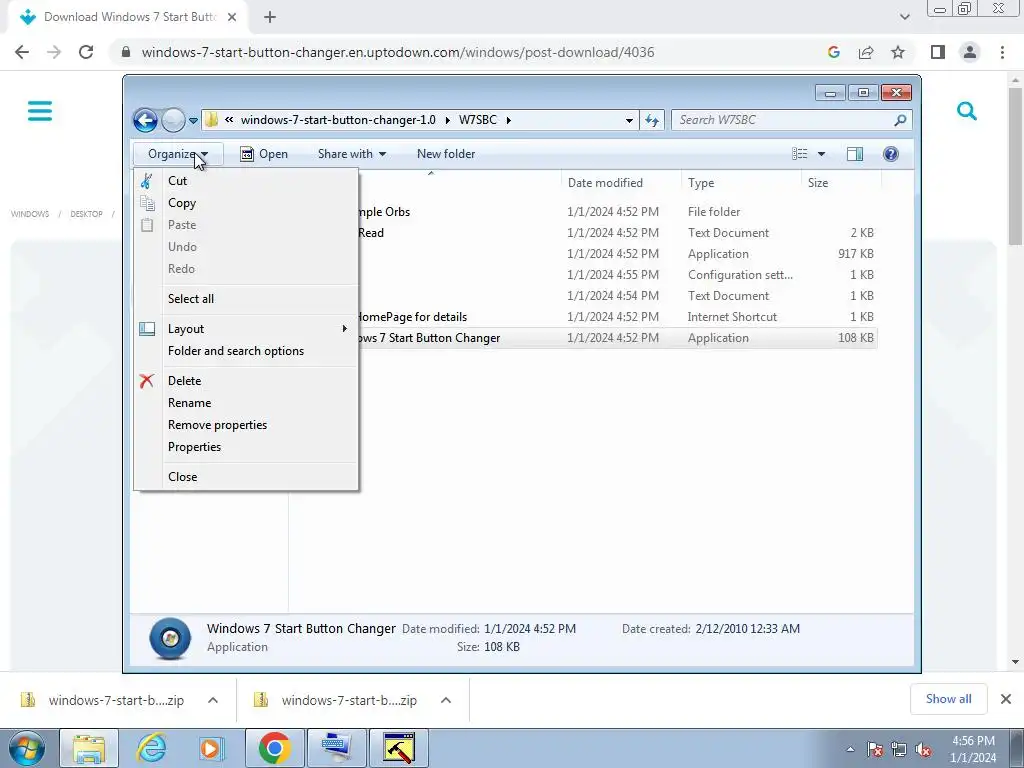Click Chrome browser back arrow
Viewport: 1024px width, 768px height.
[x=22, y=52]
